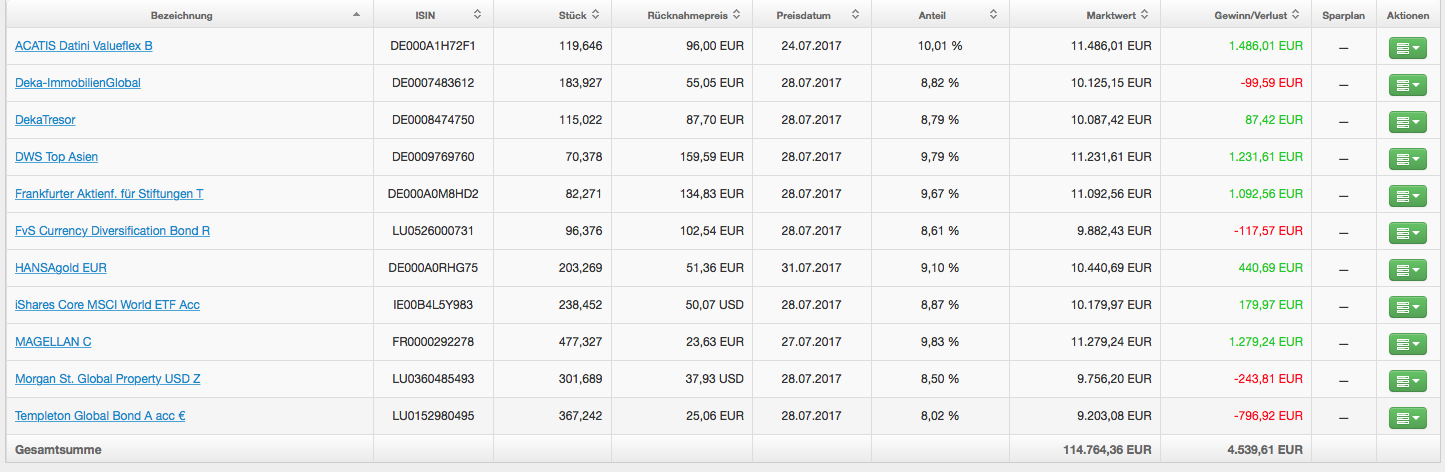
Task: Select total Marktwert 114.764,36 EUR
Action: coord(1107,450)
